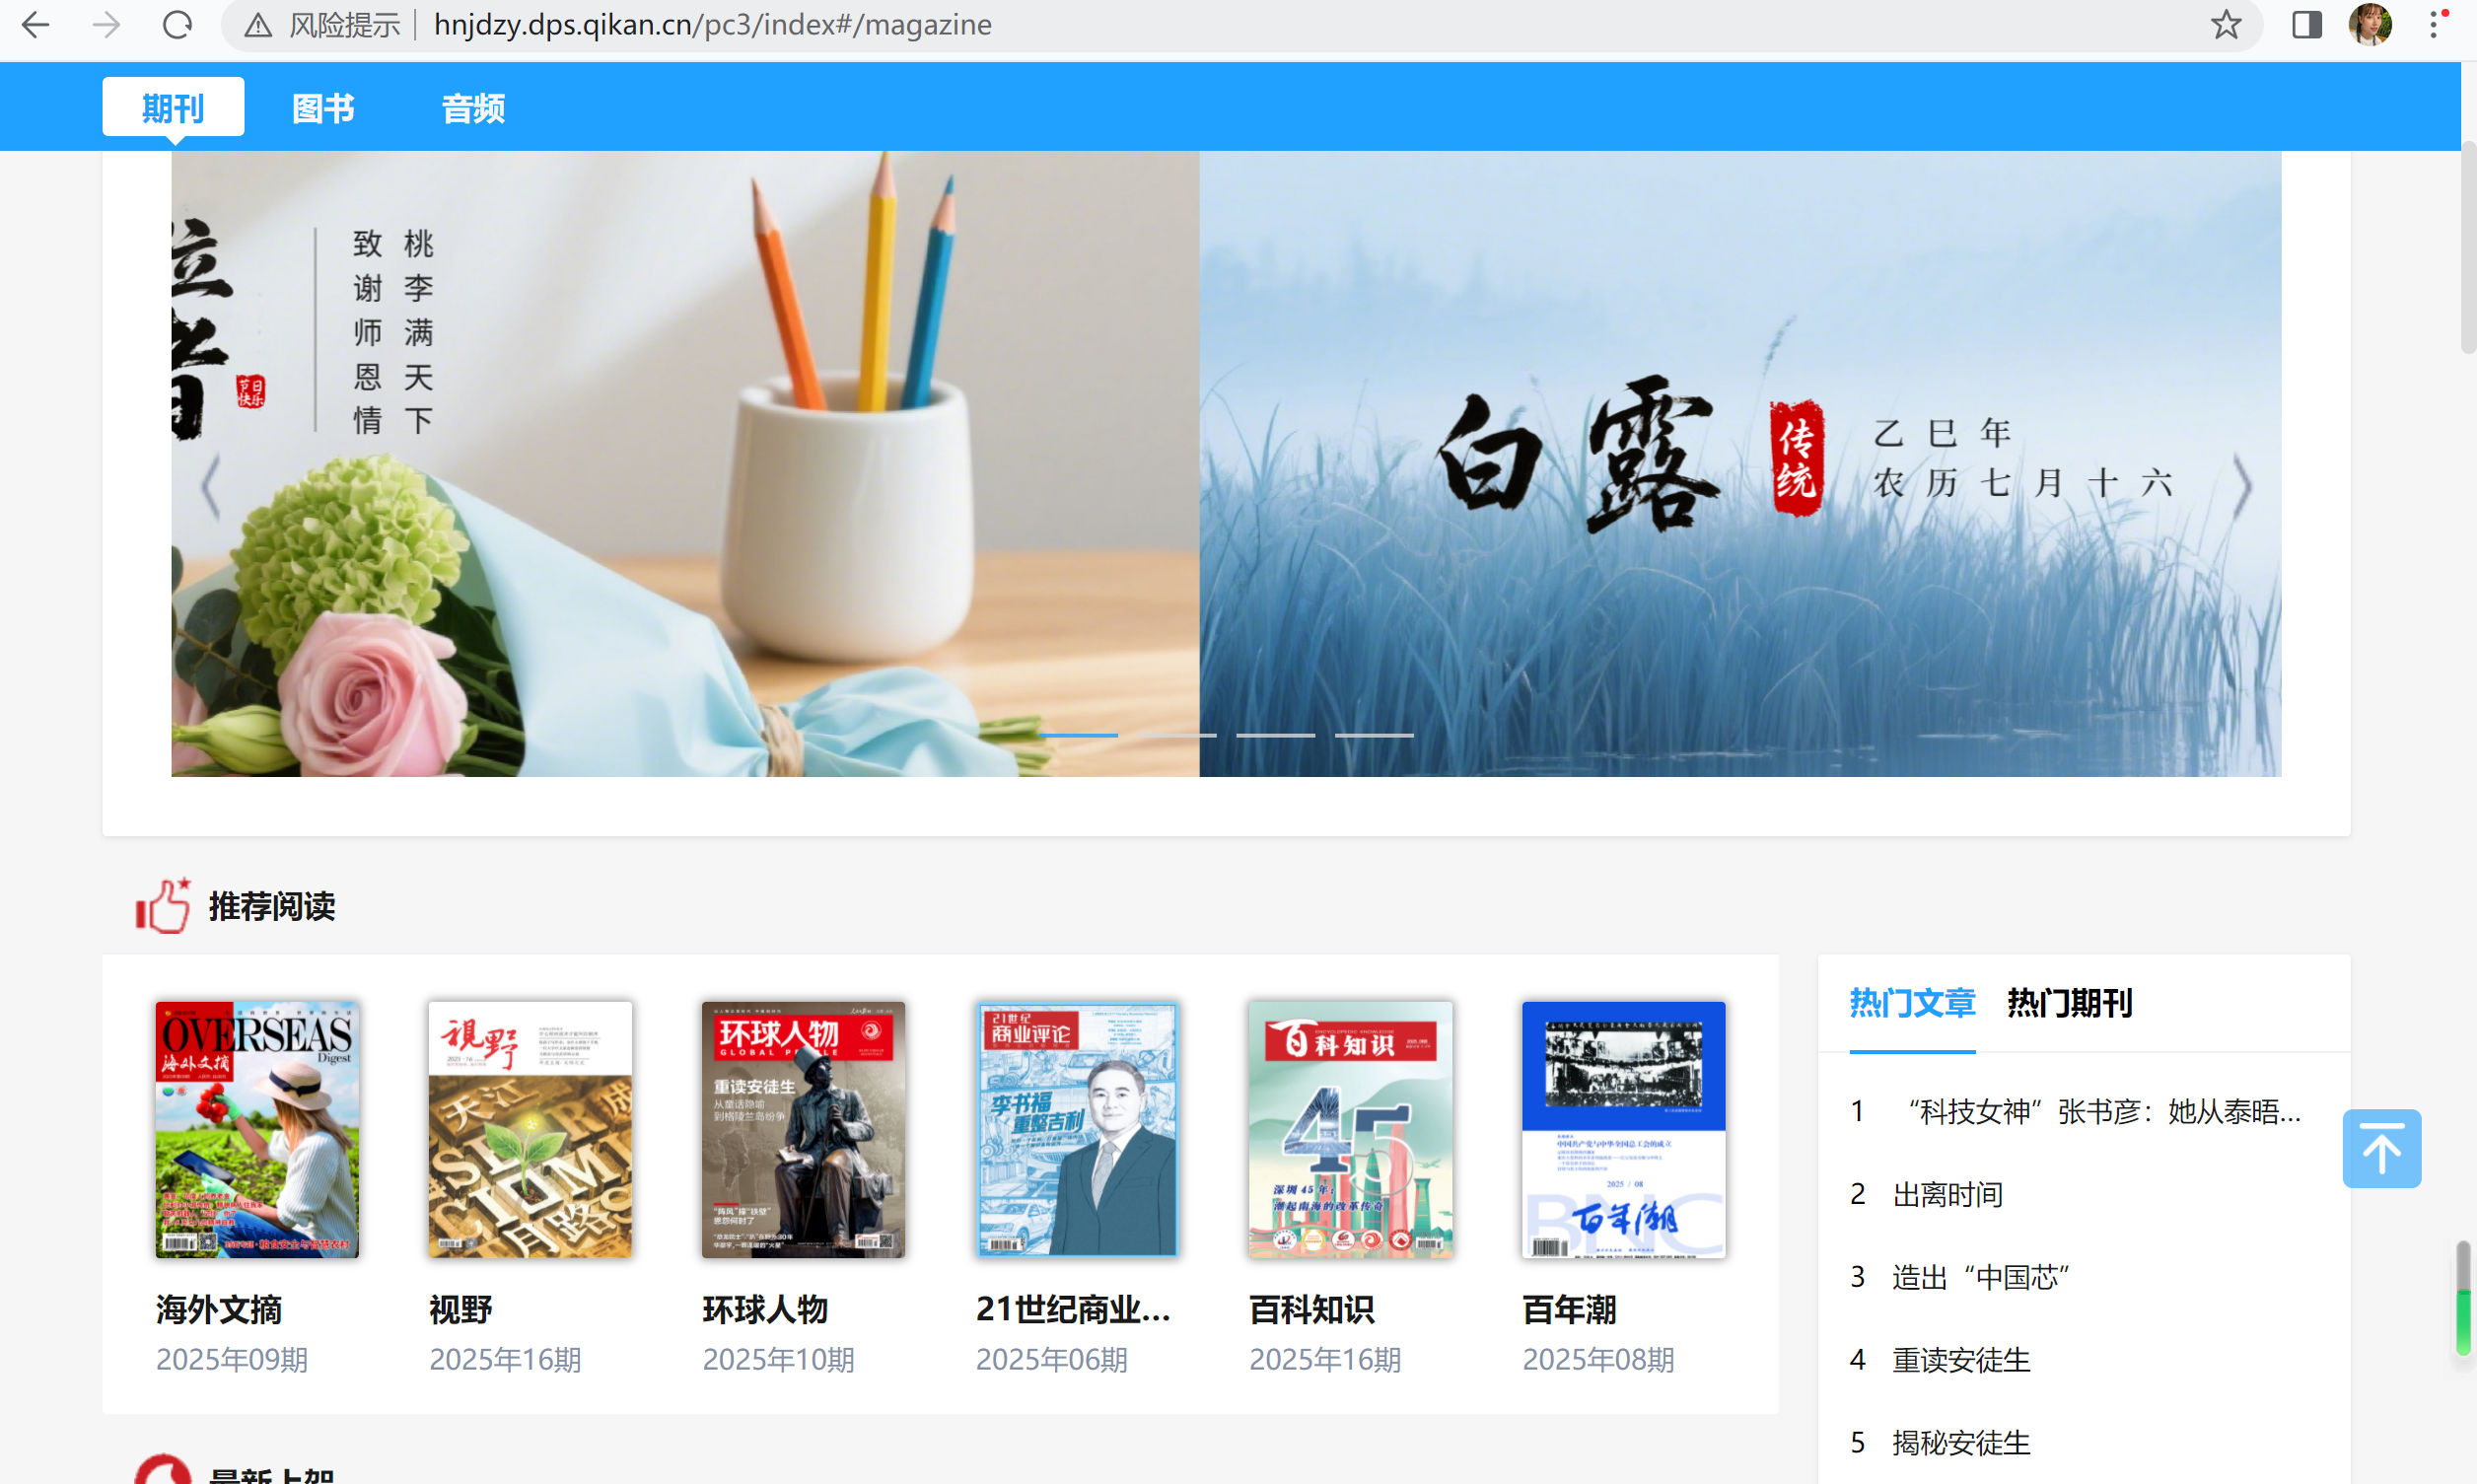Go to next banner slide arrow
2477x1484 pixels.
pos(2242,487)
